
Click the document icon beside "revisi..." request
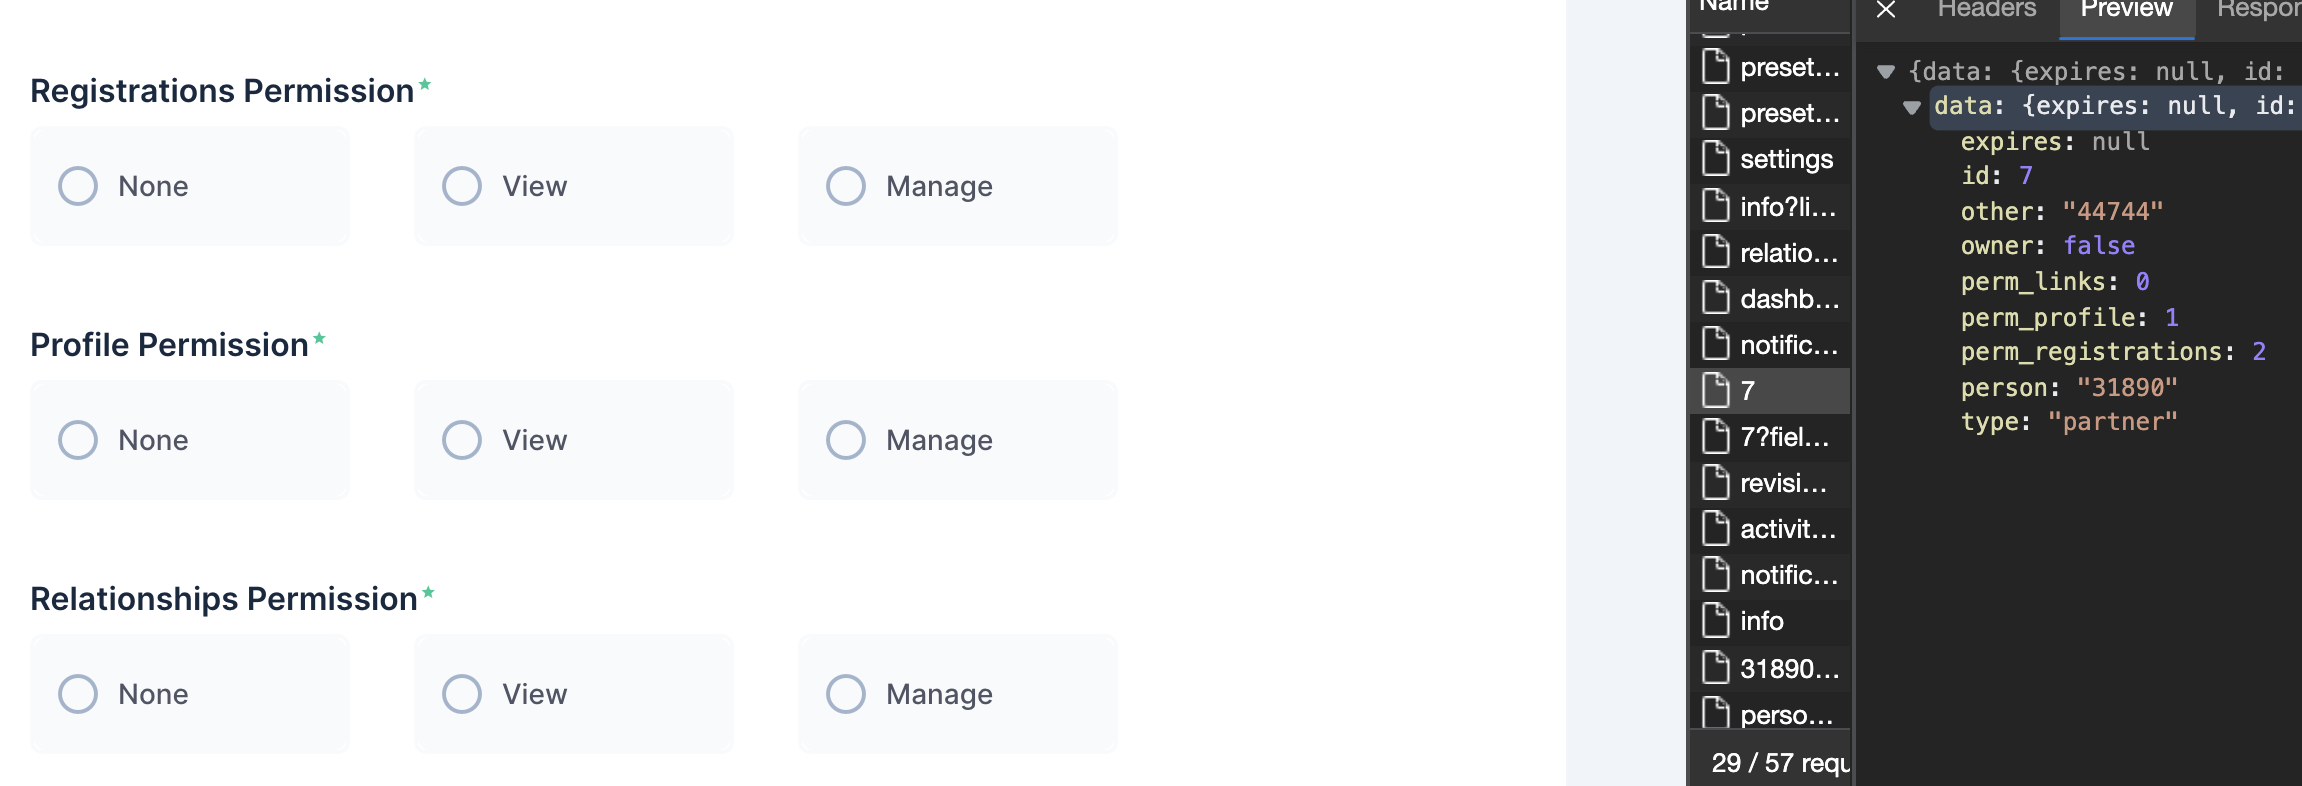pos(1717,483)
